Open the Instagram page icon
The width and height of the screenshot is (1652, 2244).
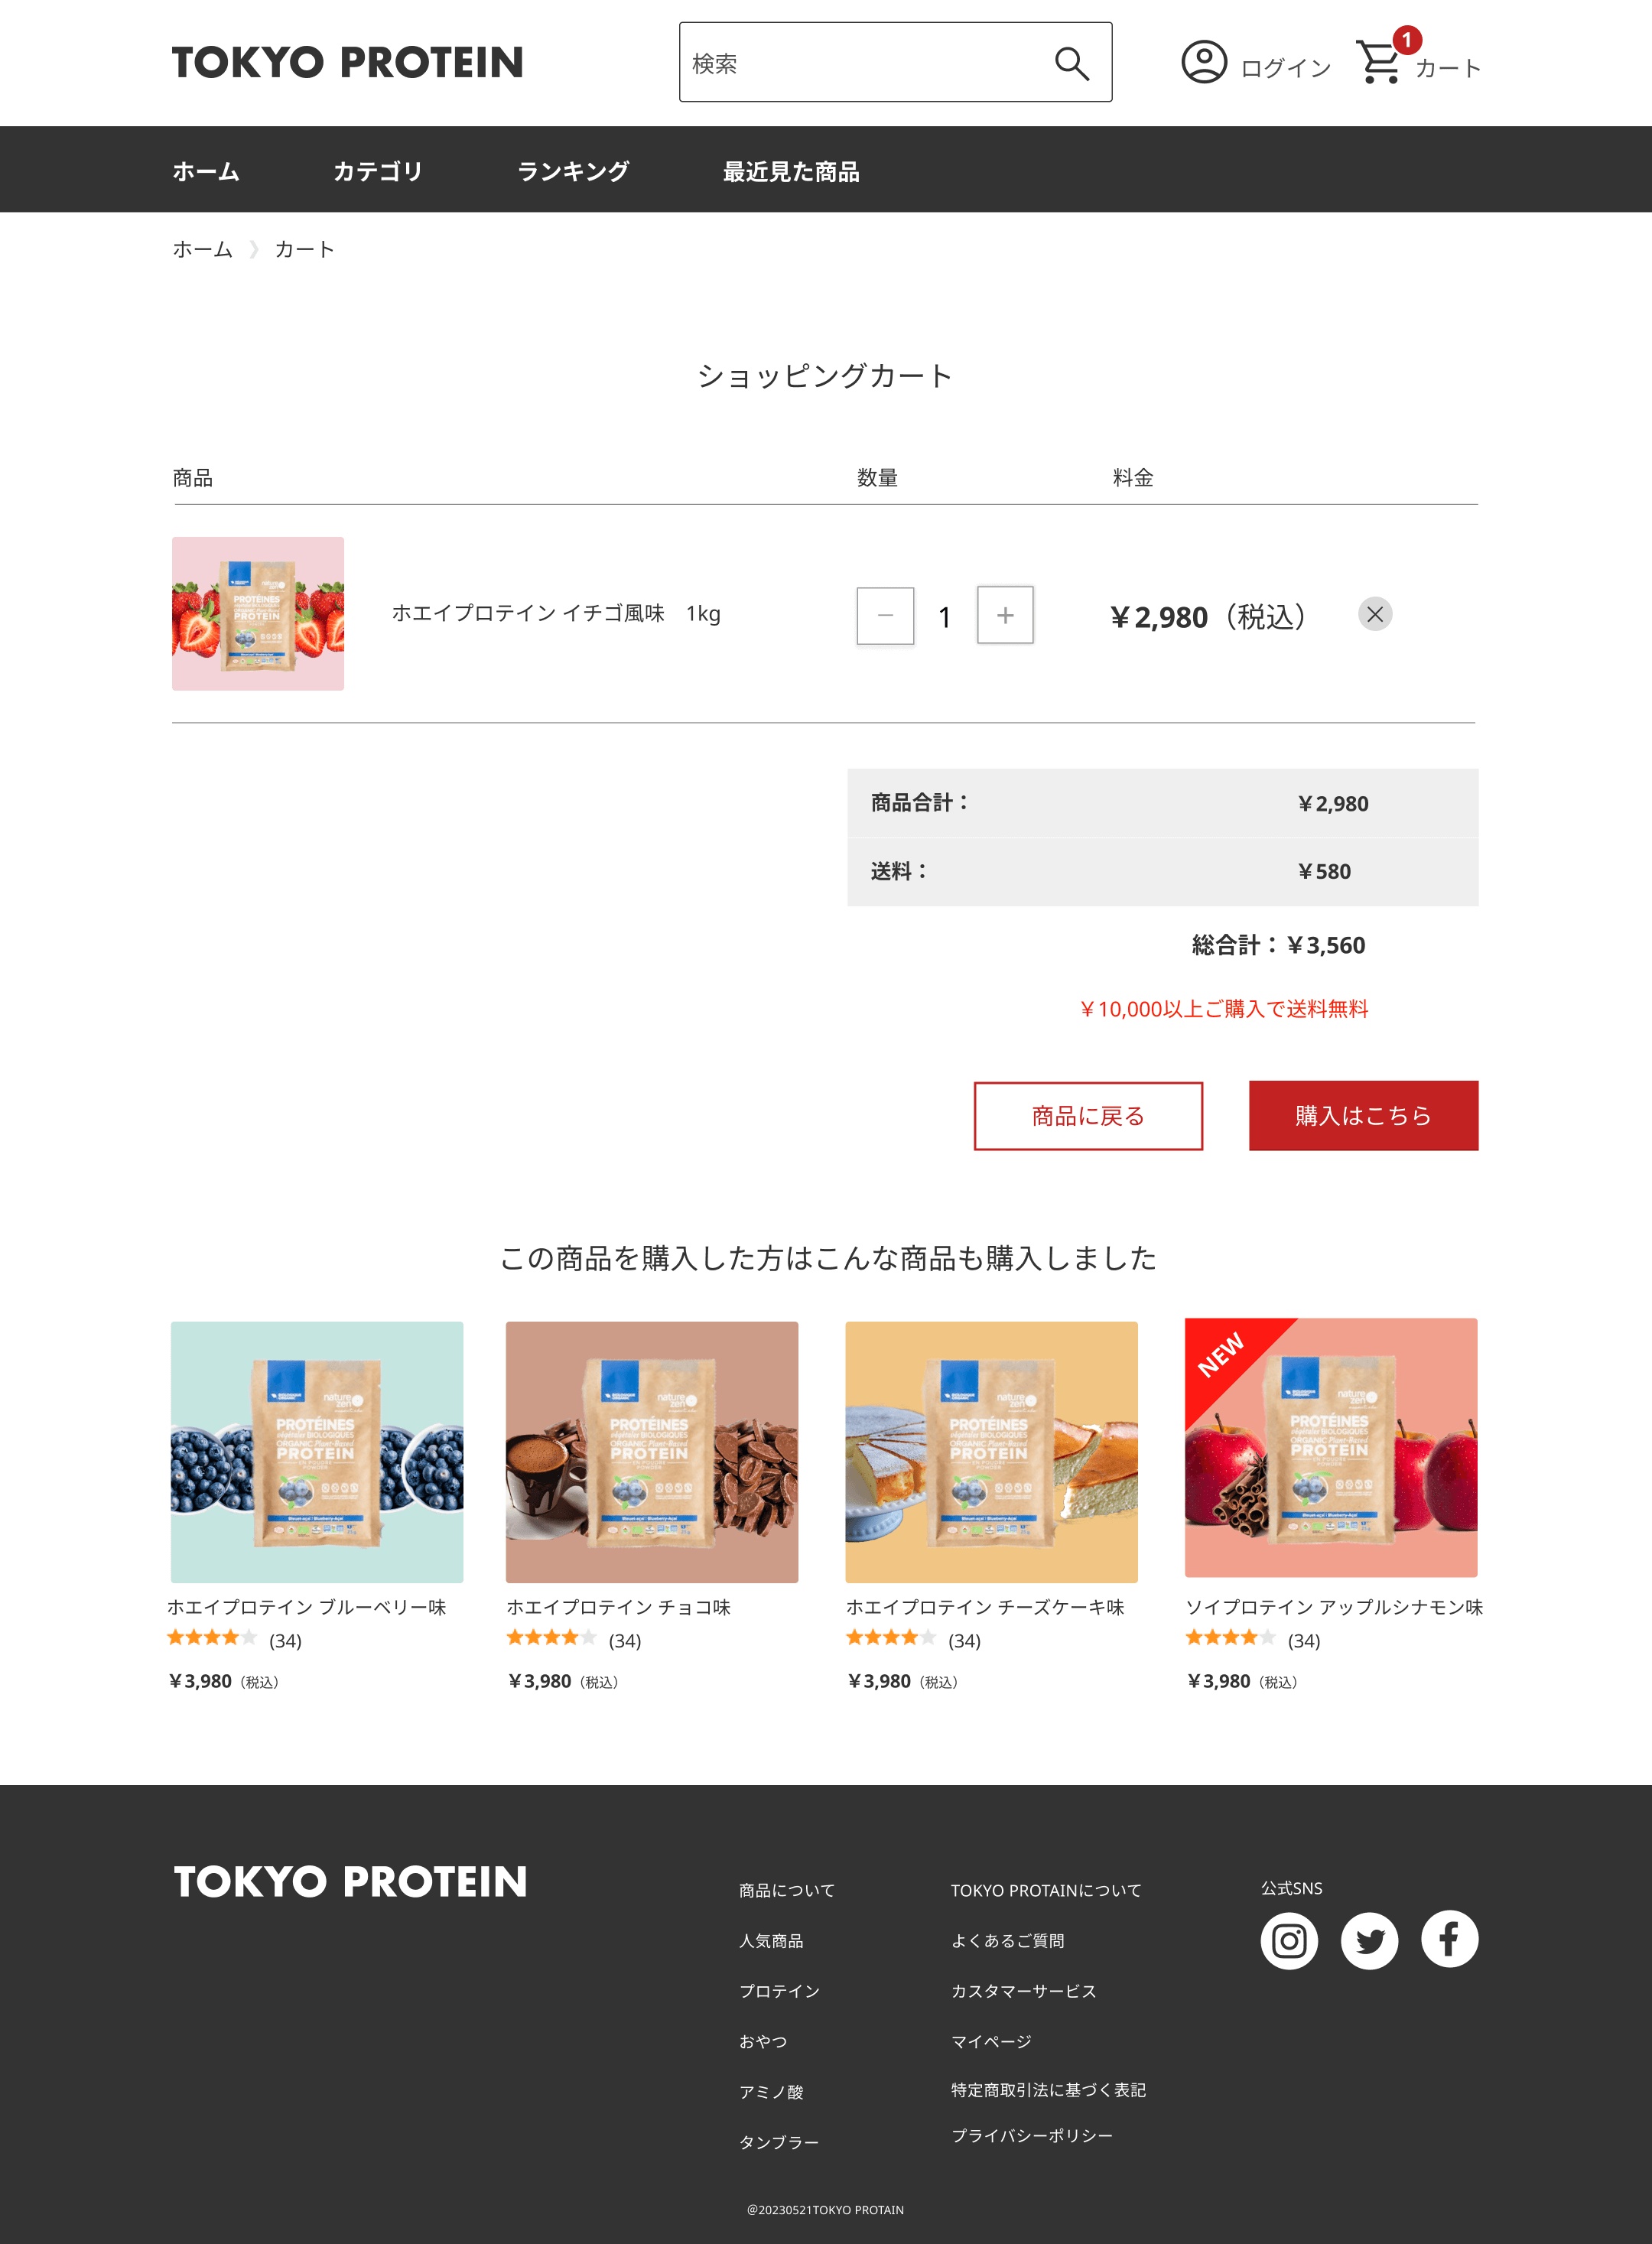click(1289, 1941)
